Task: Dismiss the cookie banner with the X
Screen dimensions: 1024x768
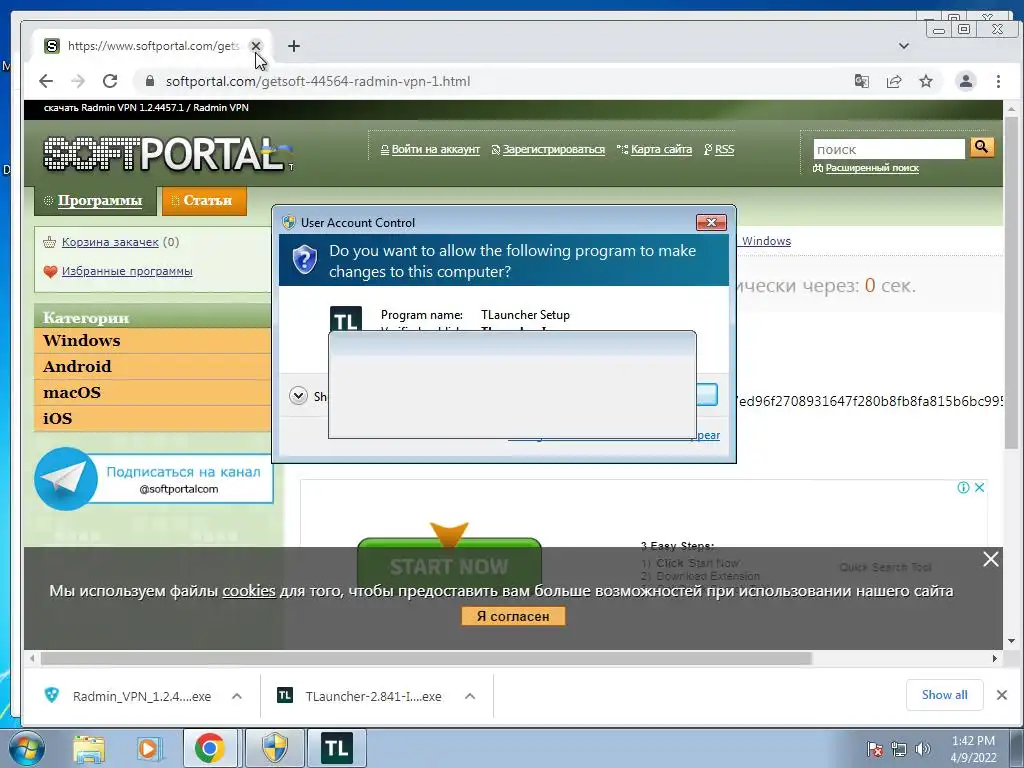Action: tap(991, 559)
